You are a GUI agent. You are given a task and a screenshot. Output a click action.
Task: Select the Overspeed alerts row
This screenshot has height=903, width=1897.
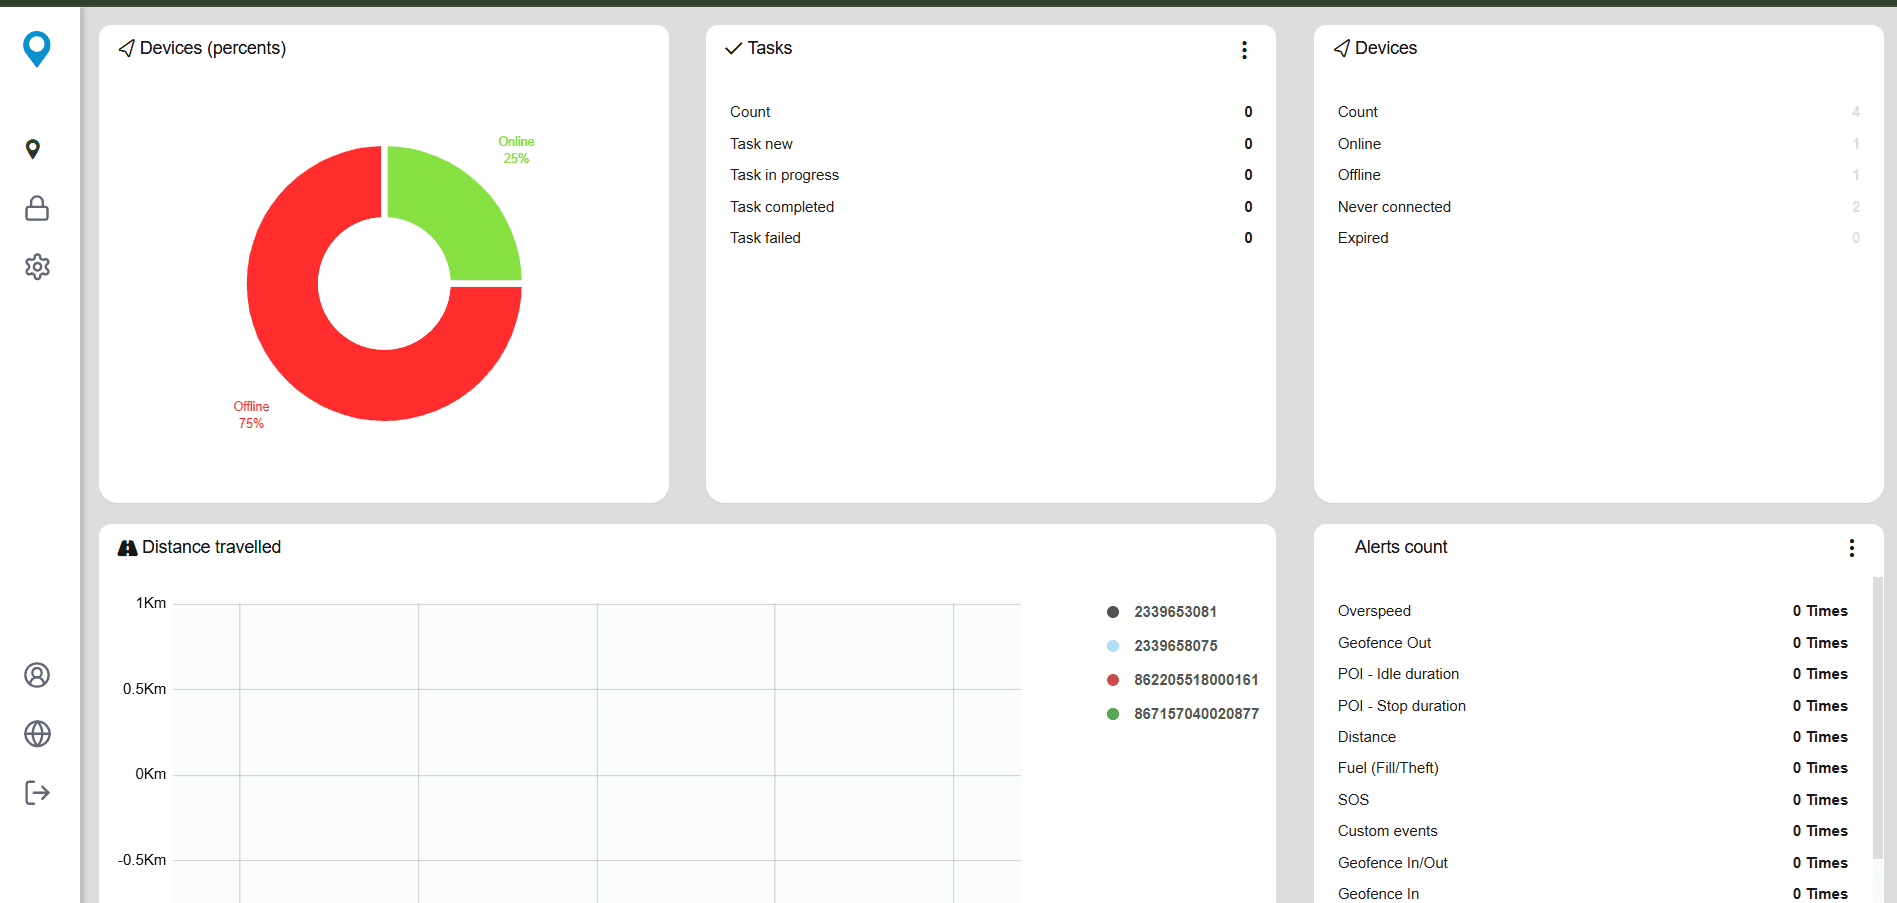click(1592, 611)
